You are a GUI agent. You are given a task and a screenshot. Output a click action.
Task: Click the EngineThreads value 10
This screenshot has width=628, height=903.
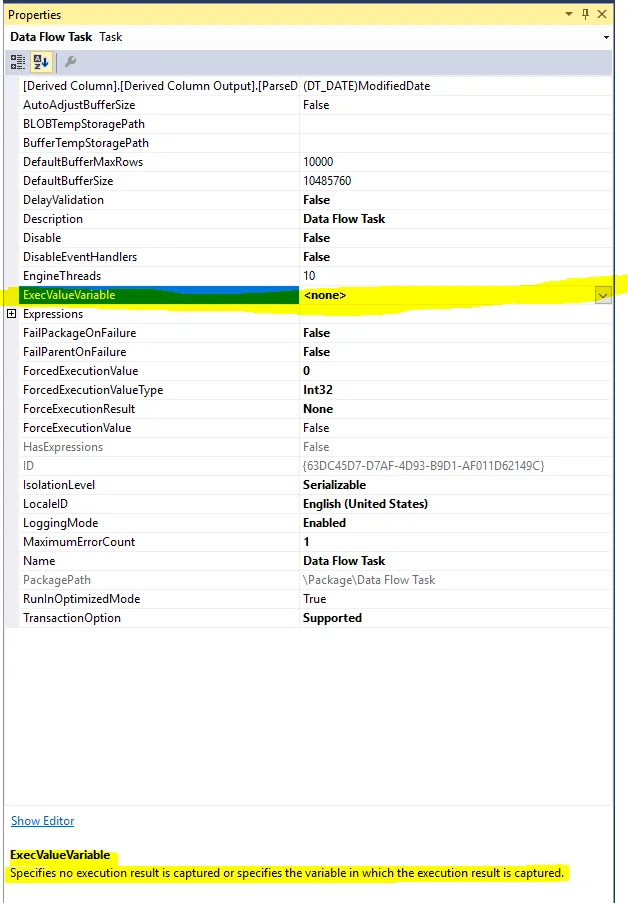(x=309, y=276)
